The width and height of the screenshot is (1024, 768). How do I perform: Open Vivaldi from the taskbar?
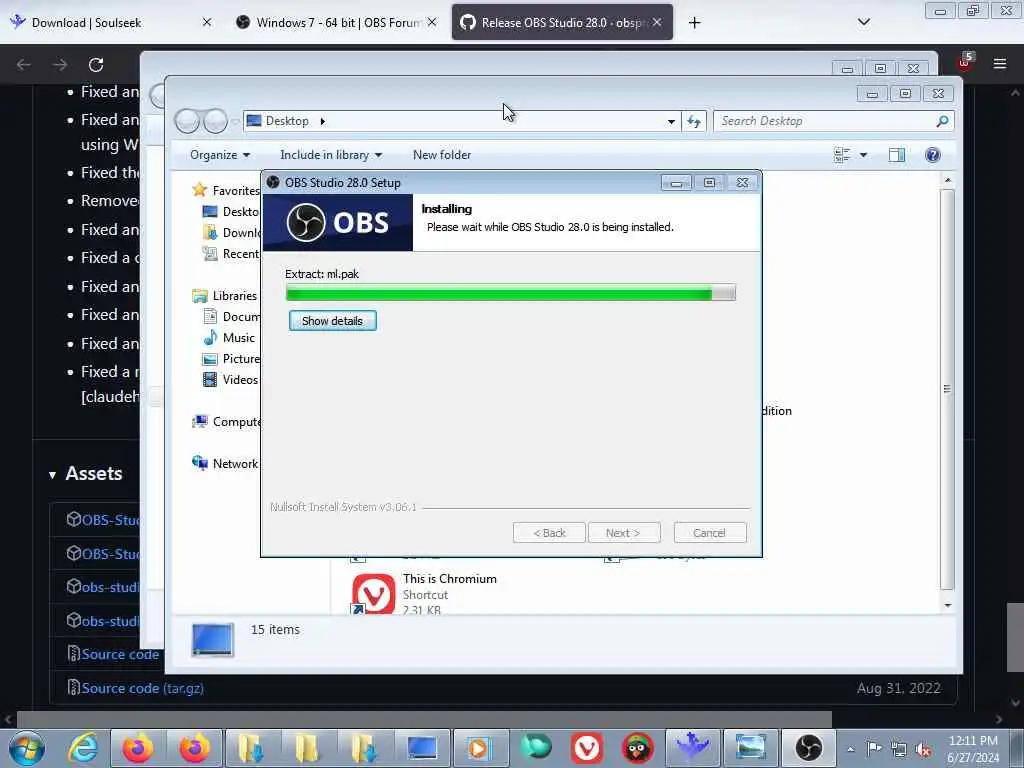coord(586,748)
